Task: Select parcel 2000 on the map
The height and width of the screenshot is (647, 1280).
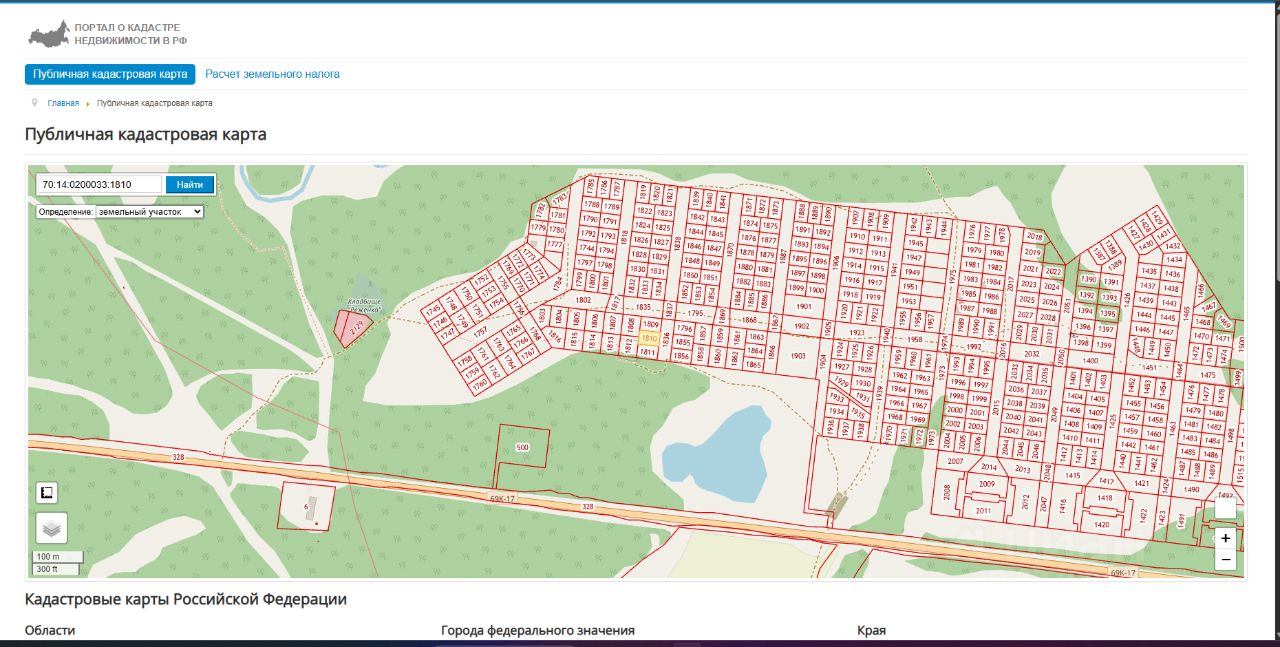Action: (x=954, y=411)
